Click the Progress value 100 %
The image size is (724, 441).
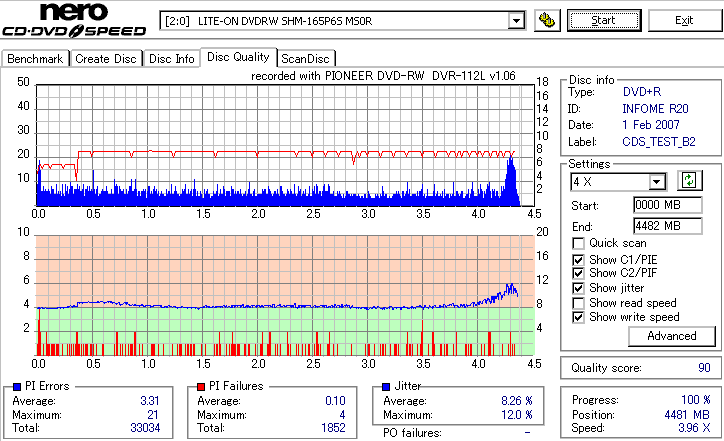coord(696,400)
